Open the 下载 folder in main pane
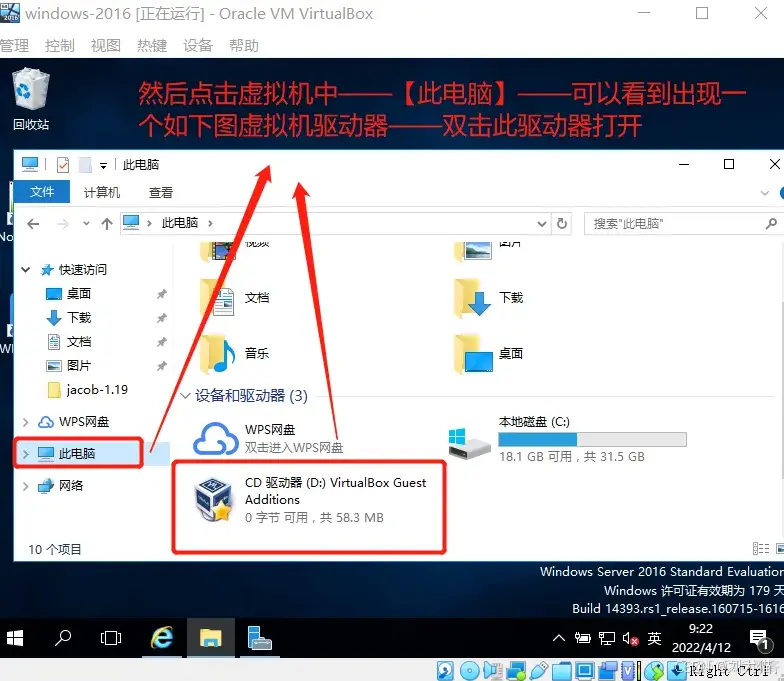 tap(489, 298)
